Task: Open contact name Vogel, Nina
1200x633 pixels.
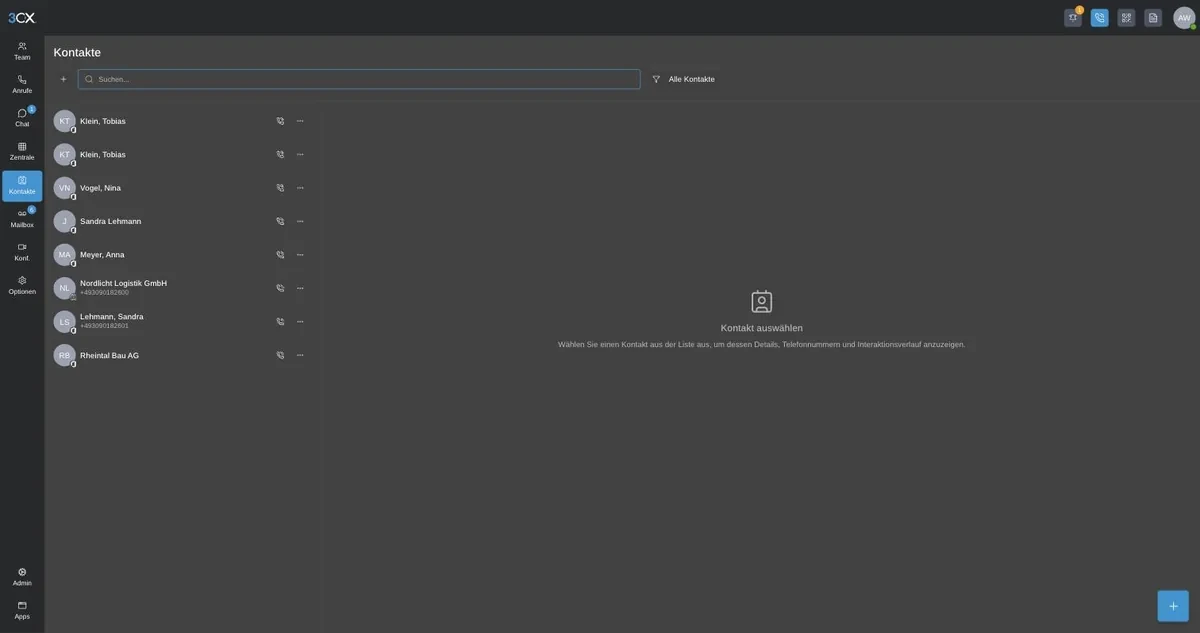Action: [100, 188]
